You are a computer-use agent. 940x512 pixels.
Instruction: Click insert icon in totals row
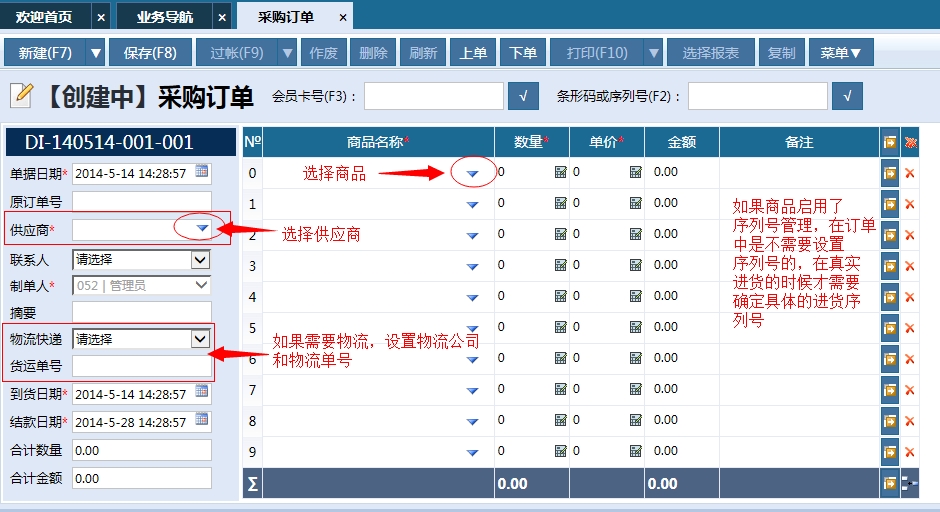tap(890, 483)
